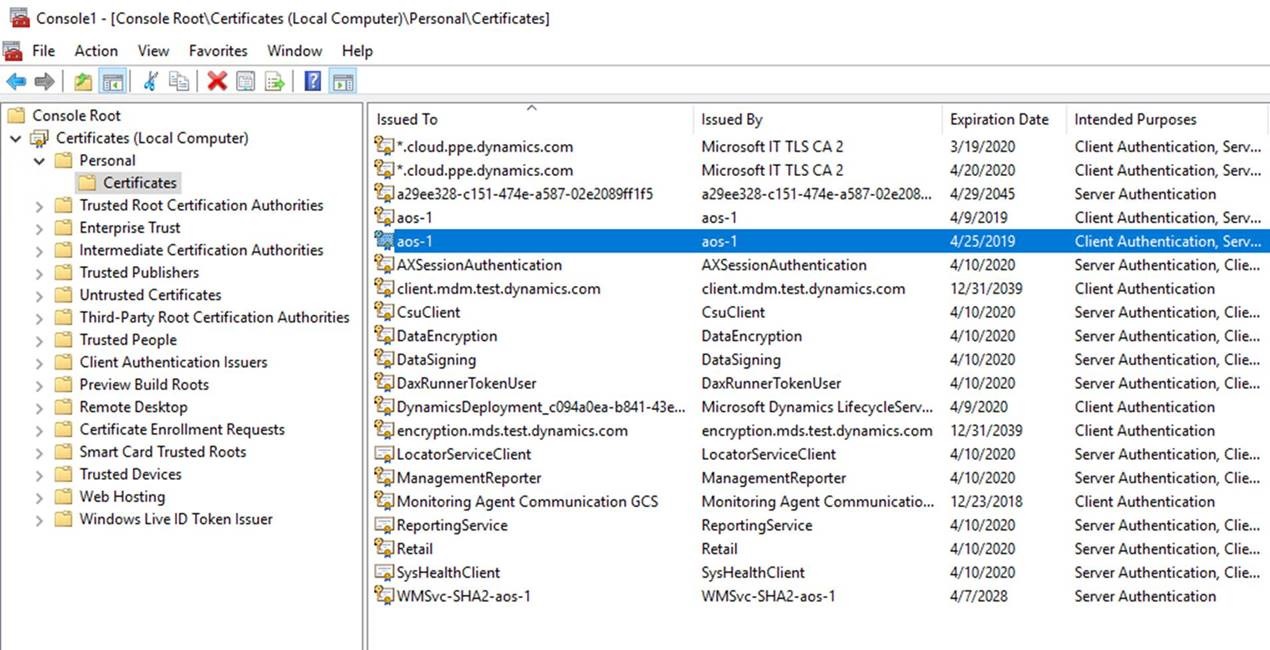Click the Up one level folder icon
1270x650 pixels.
pyautogui.click(x=83, y=82)
